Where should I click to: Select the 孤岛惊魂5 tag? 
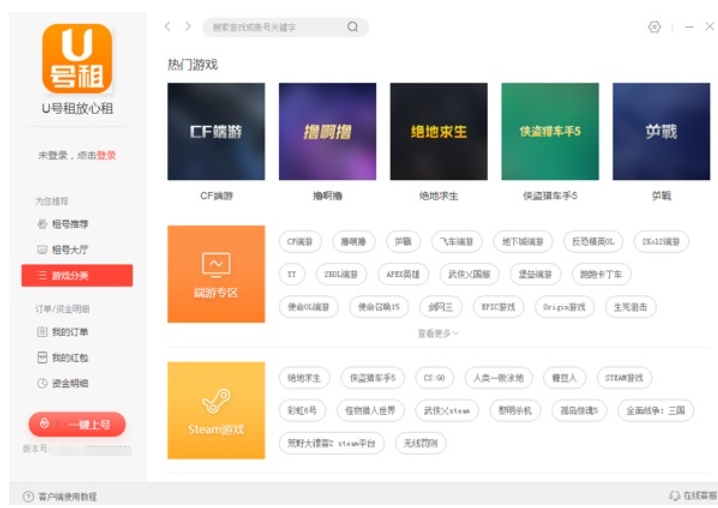click(x=579, y=410)
